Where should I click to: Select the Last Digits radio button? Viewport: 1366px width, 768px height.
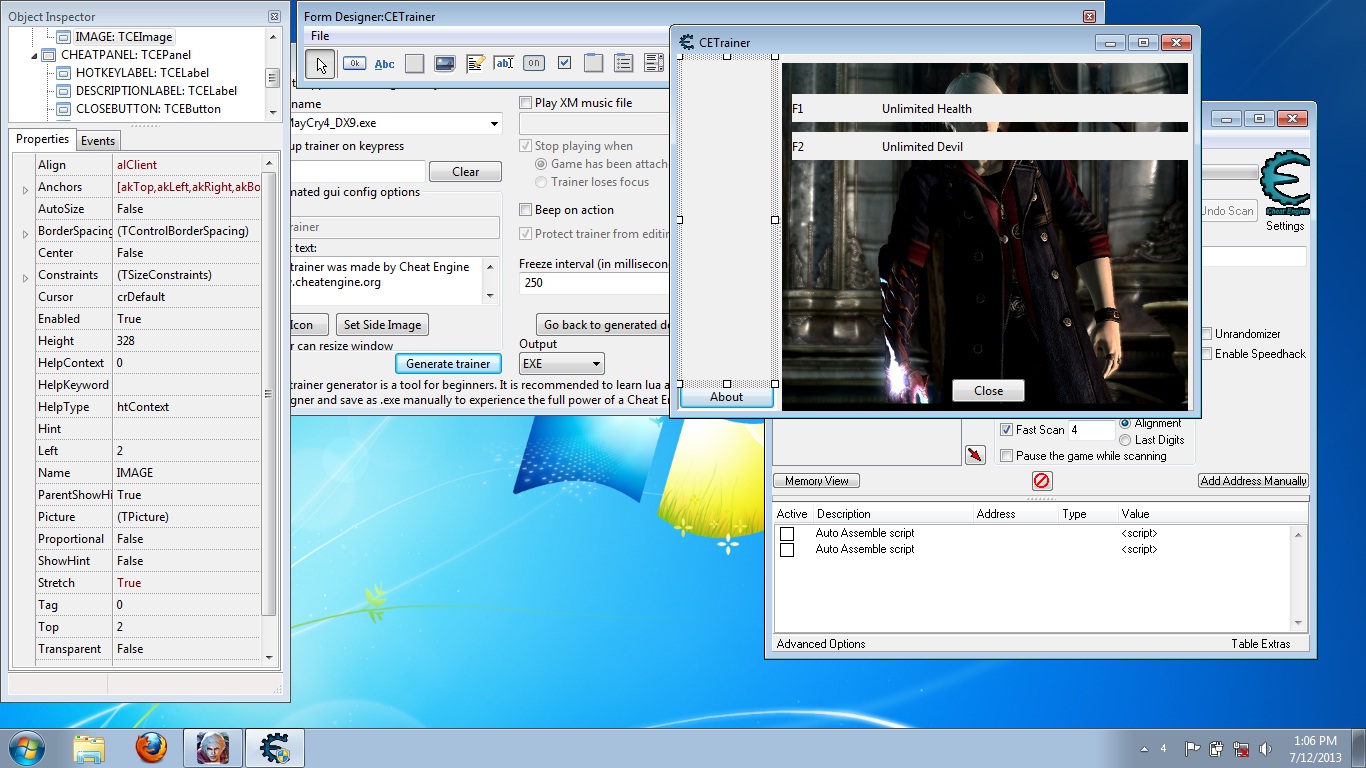point(1125,440)
